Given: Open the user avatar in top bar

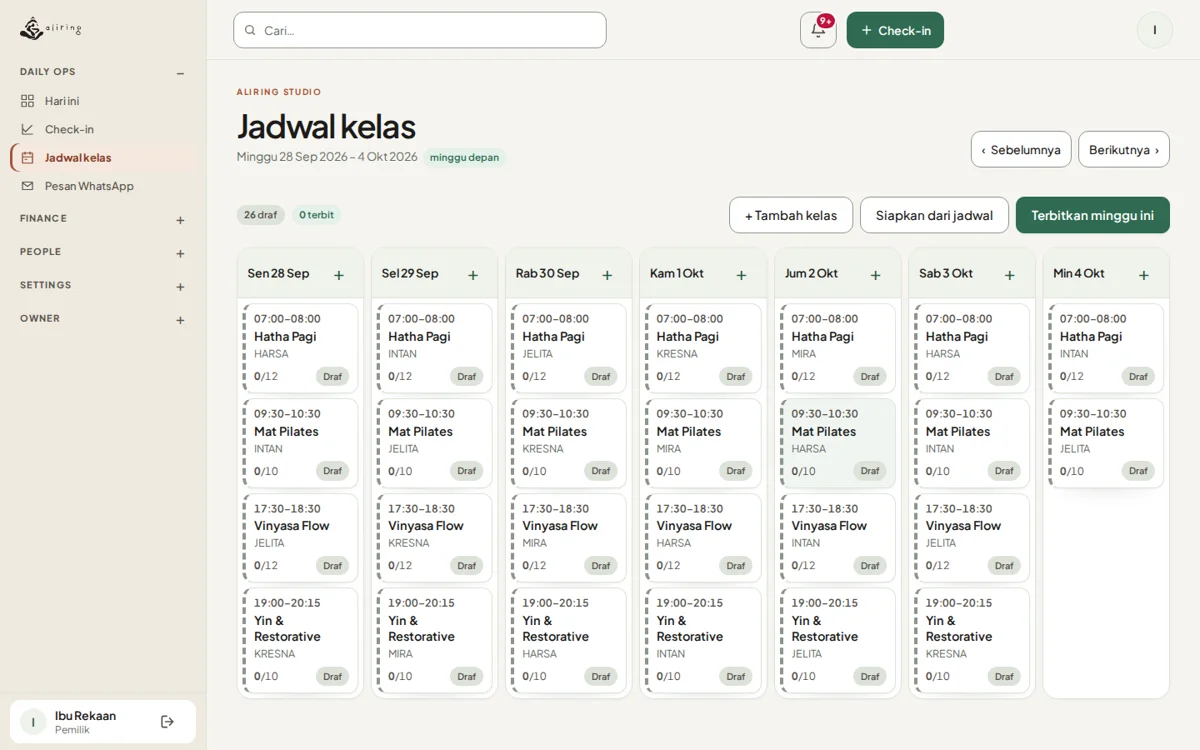Looking at the screenshot, I should click(1155, 30).
